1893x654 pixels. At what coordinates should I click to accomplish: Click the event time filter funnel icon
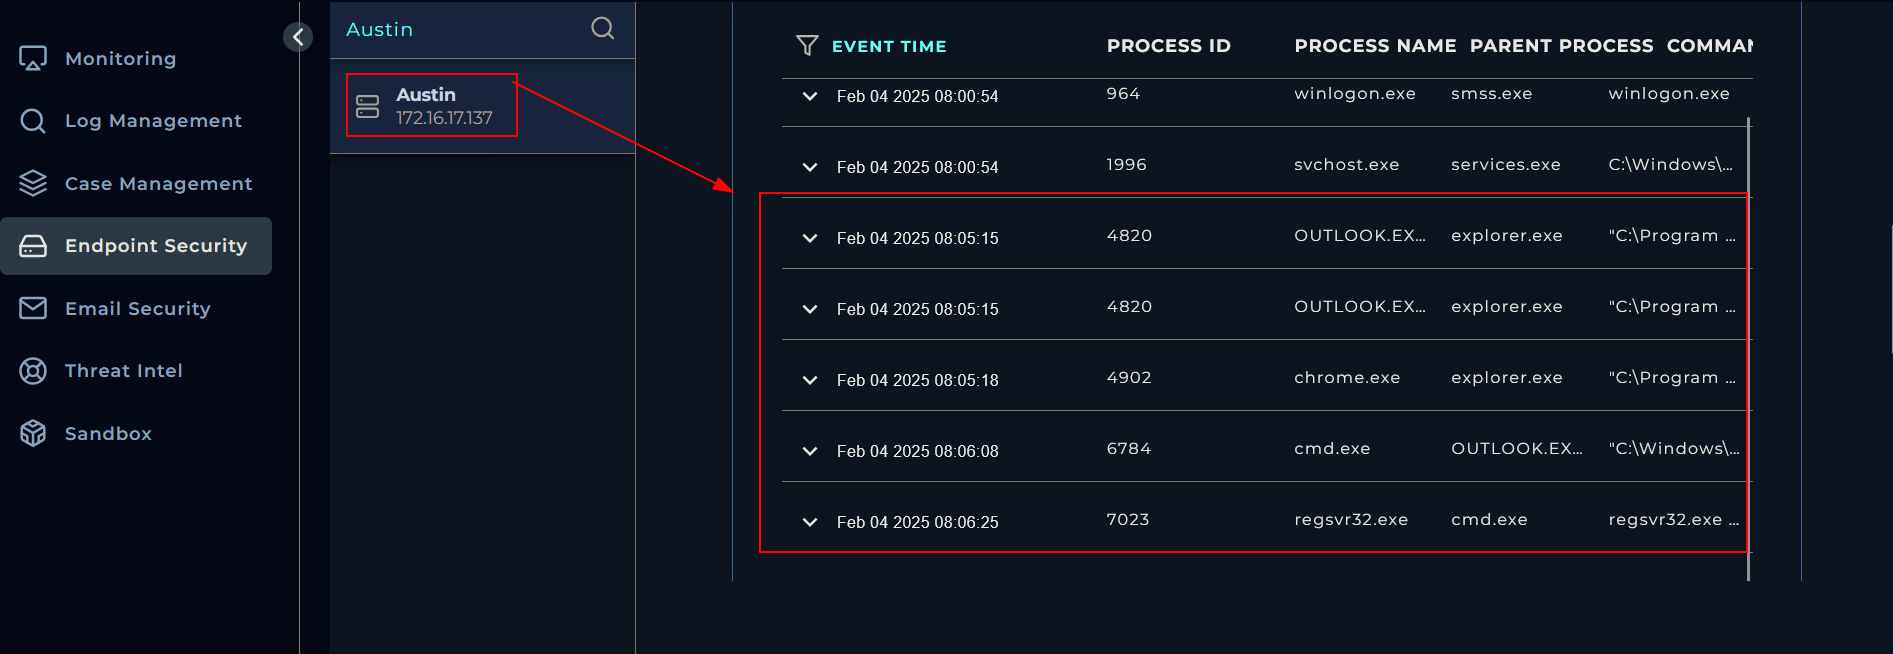click(x=807, y=45)
